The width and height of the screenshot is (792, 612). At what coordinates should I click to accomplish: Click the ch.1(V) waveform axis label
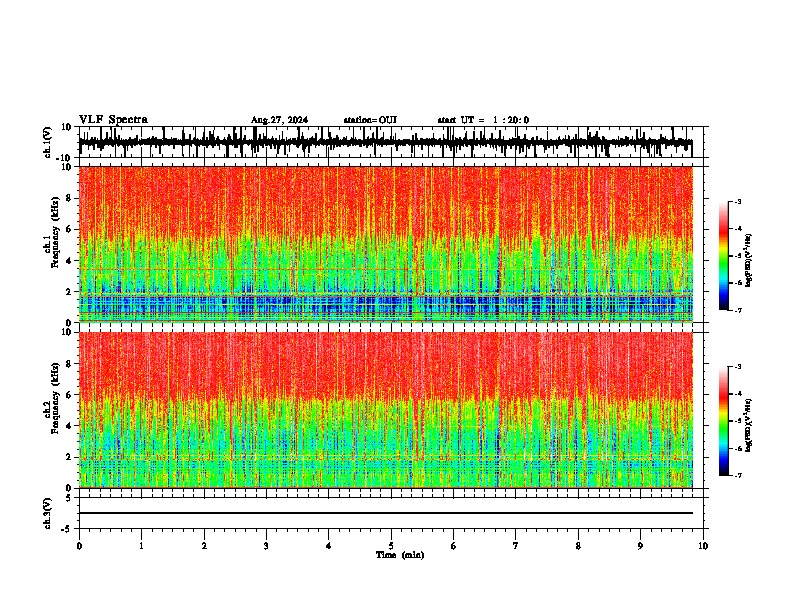[48, 143]
